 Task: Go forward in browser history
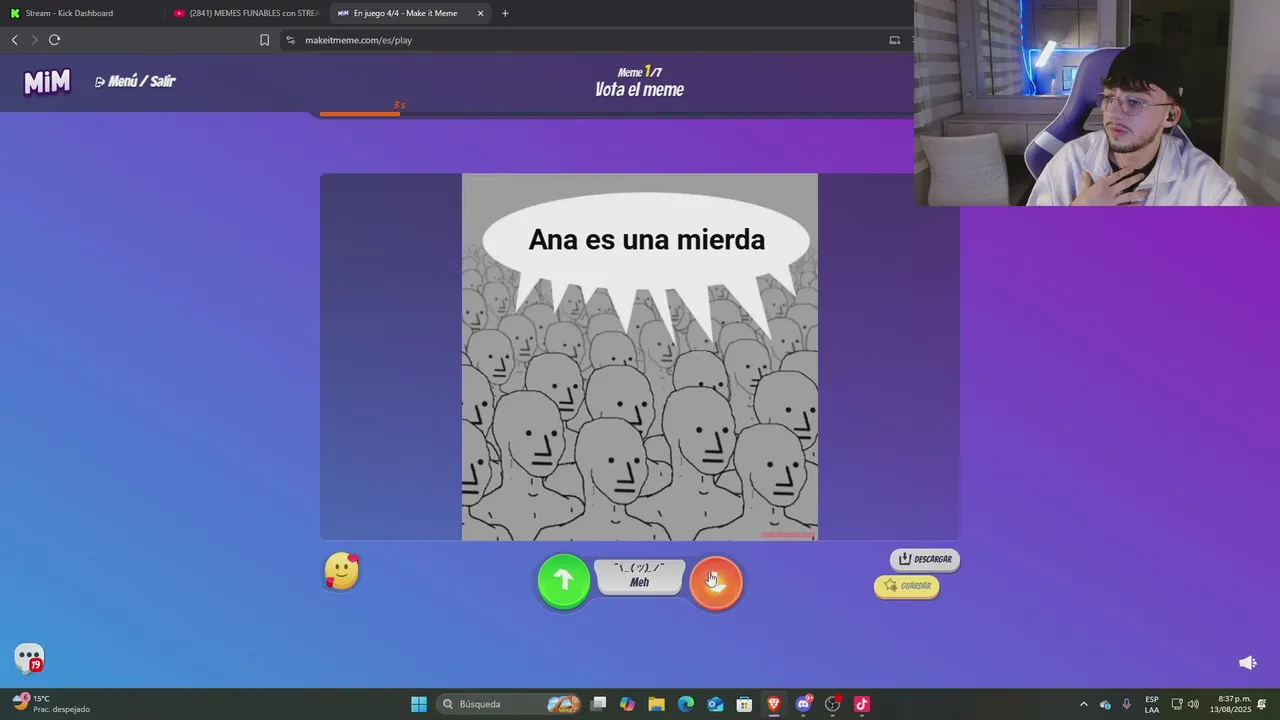(x=34, y=40)
